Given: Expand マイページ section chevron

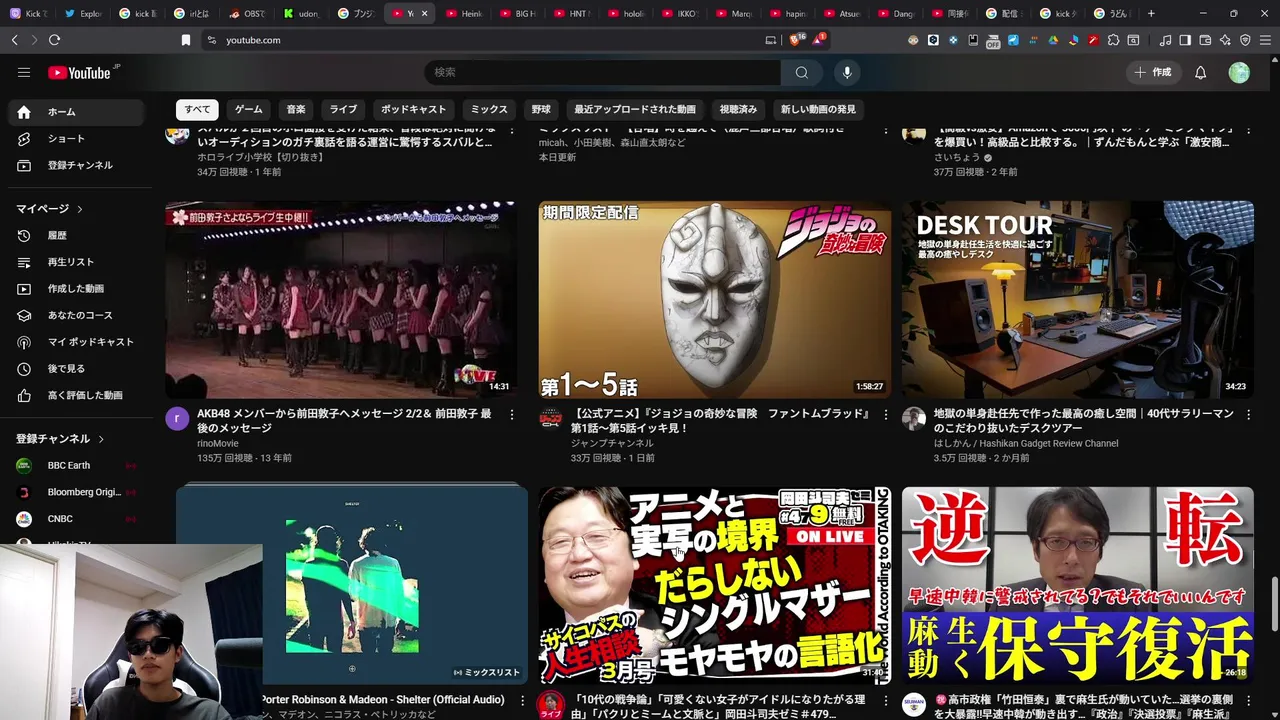Looking at the screenshot, I should coord(79,209).
